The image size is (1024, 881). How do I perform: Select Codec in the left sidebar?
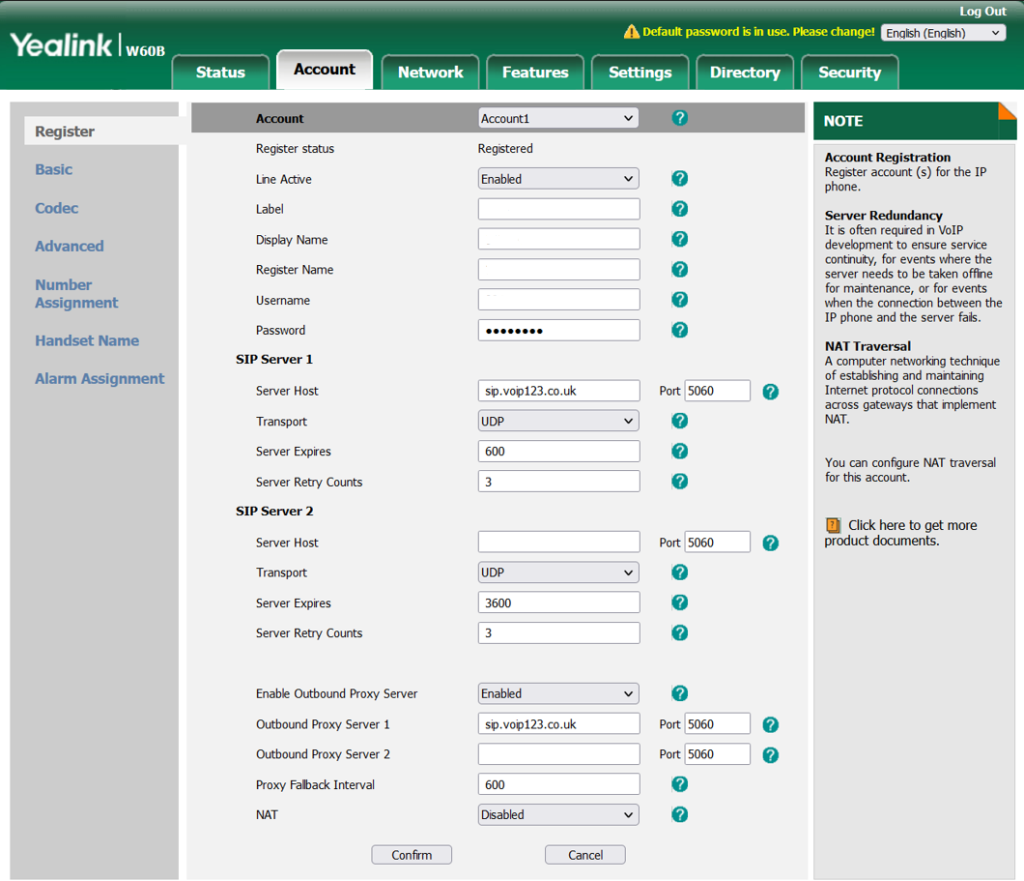56,208
